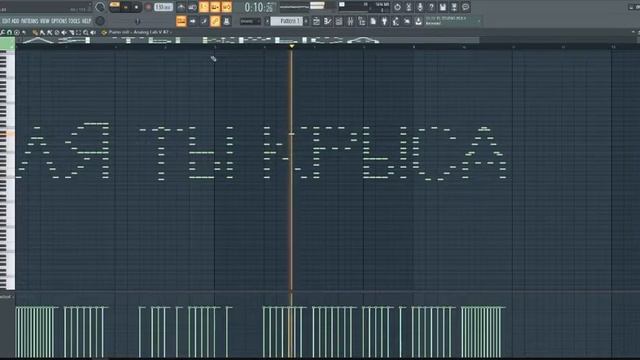Screen dimensions: 640x360
Task: Click the piano roll overview scrollbar
Action: click(x=247, y=40)
